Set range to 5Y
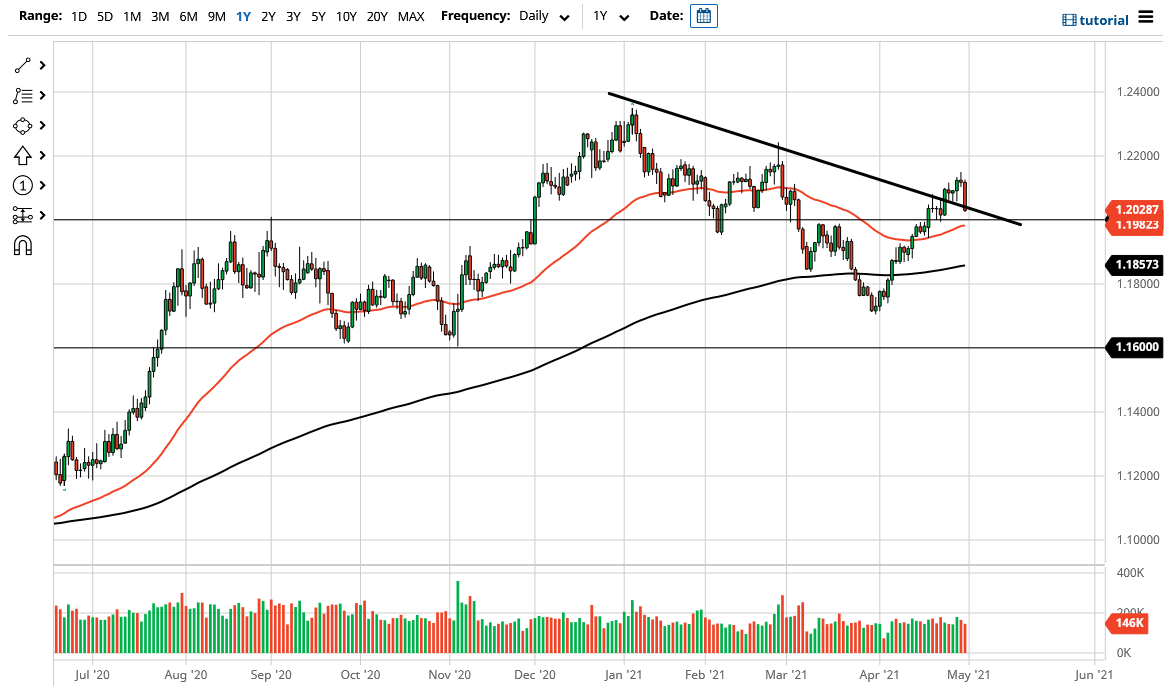Image resolution: width=1170 pixels, height=699 pixels. tap(319, 16)
